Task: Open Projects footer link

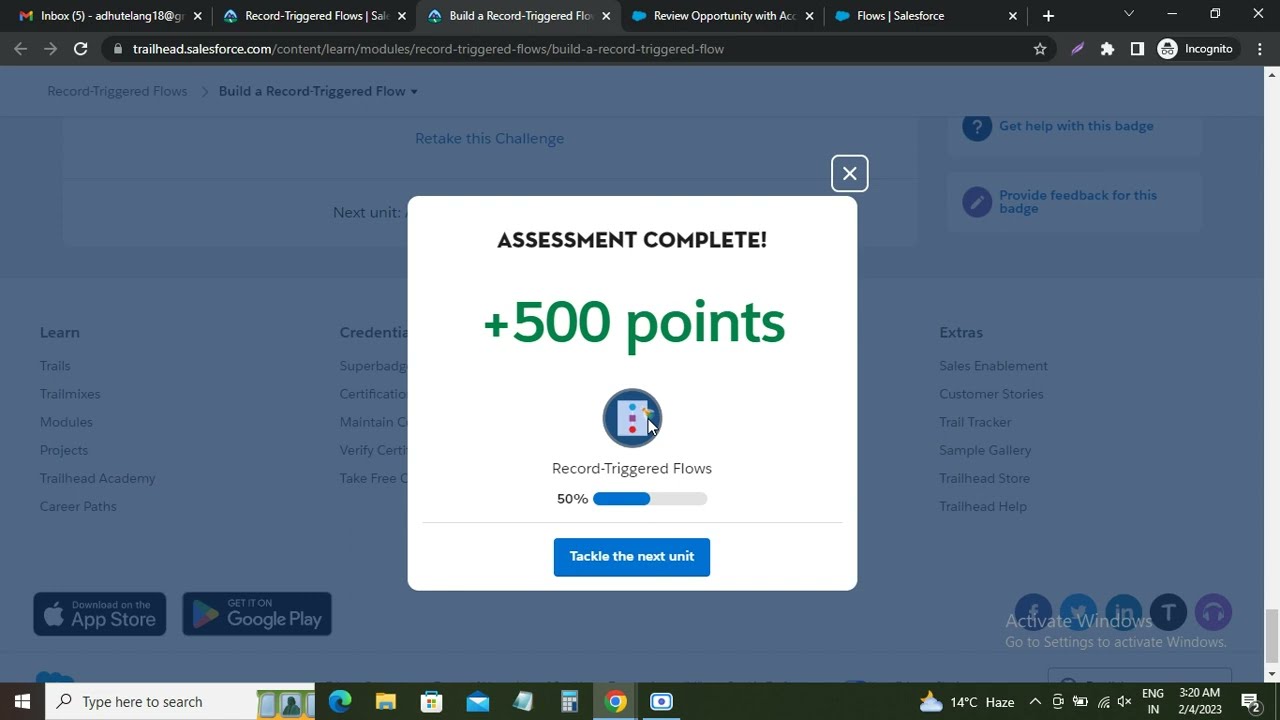Action: (64, 450)
